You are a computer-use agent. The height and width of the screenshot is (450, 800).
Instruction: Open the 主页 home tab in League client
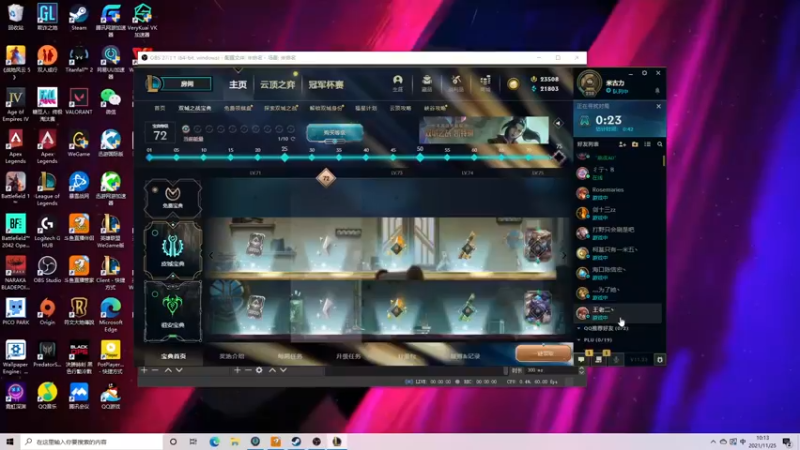point(238,85)
